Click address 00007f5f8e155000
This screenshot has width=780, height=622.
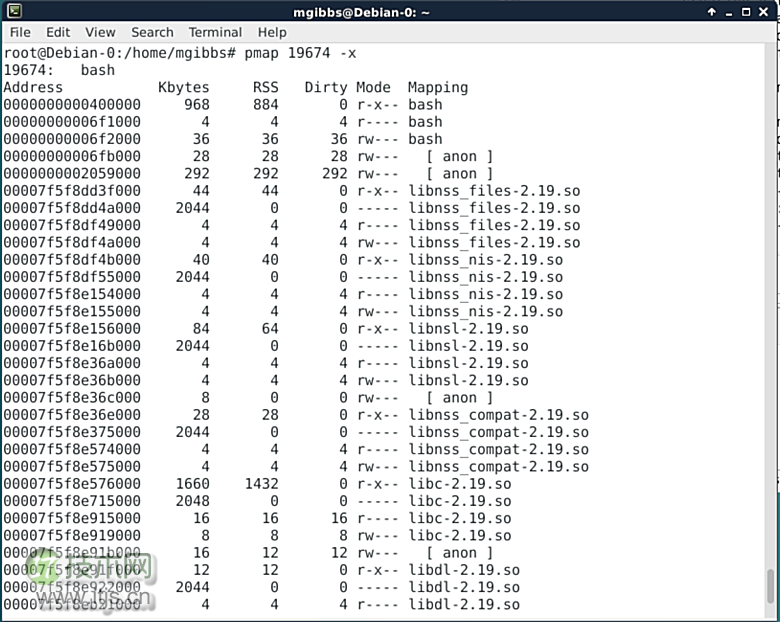pyautogui.click(x=72, y=311)
